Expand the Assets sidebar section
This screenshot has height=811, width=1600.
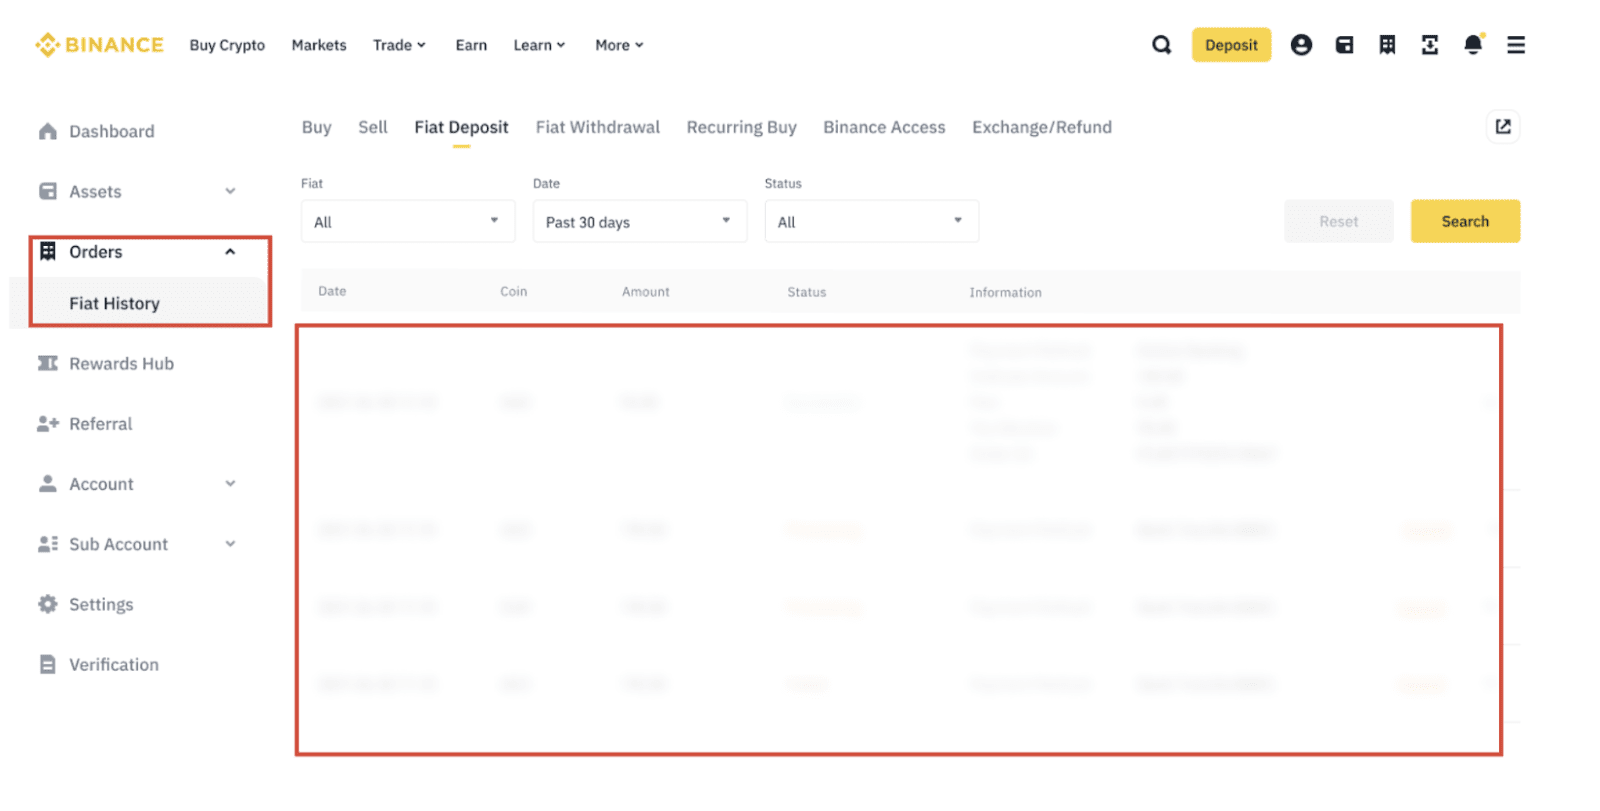pyautogui.click(x=230, y=191)
